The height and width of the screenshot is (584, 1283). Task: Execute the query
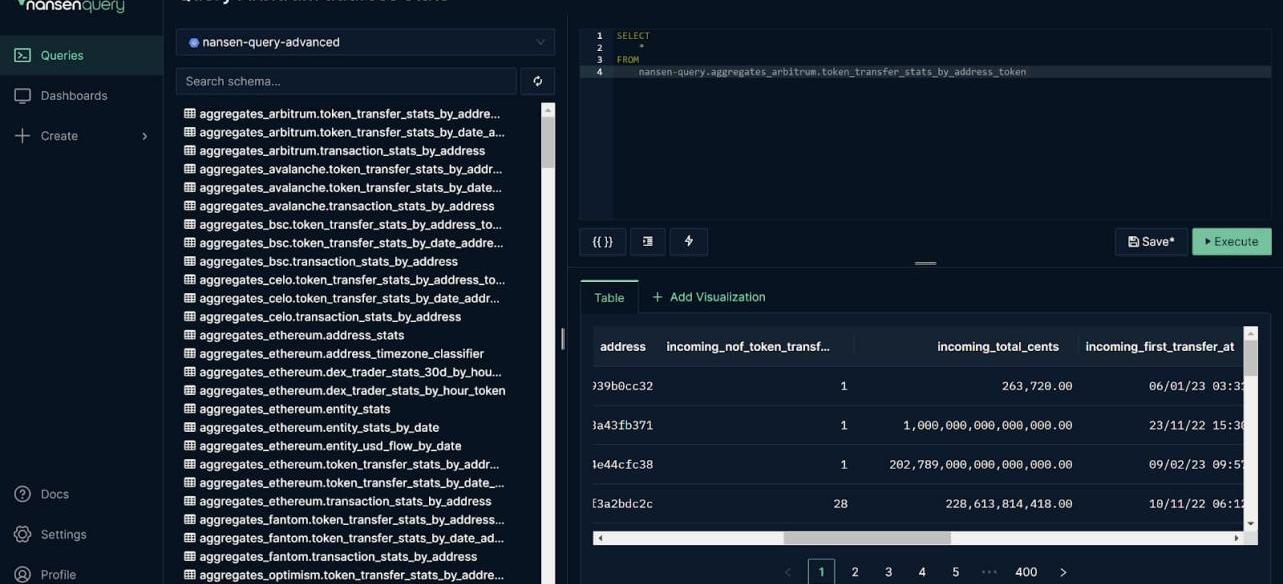1232,241
